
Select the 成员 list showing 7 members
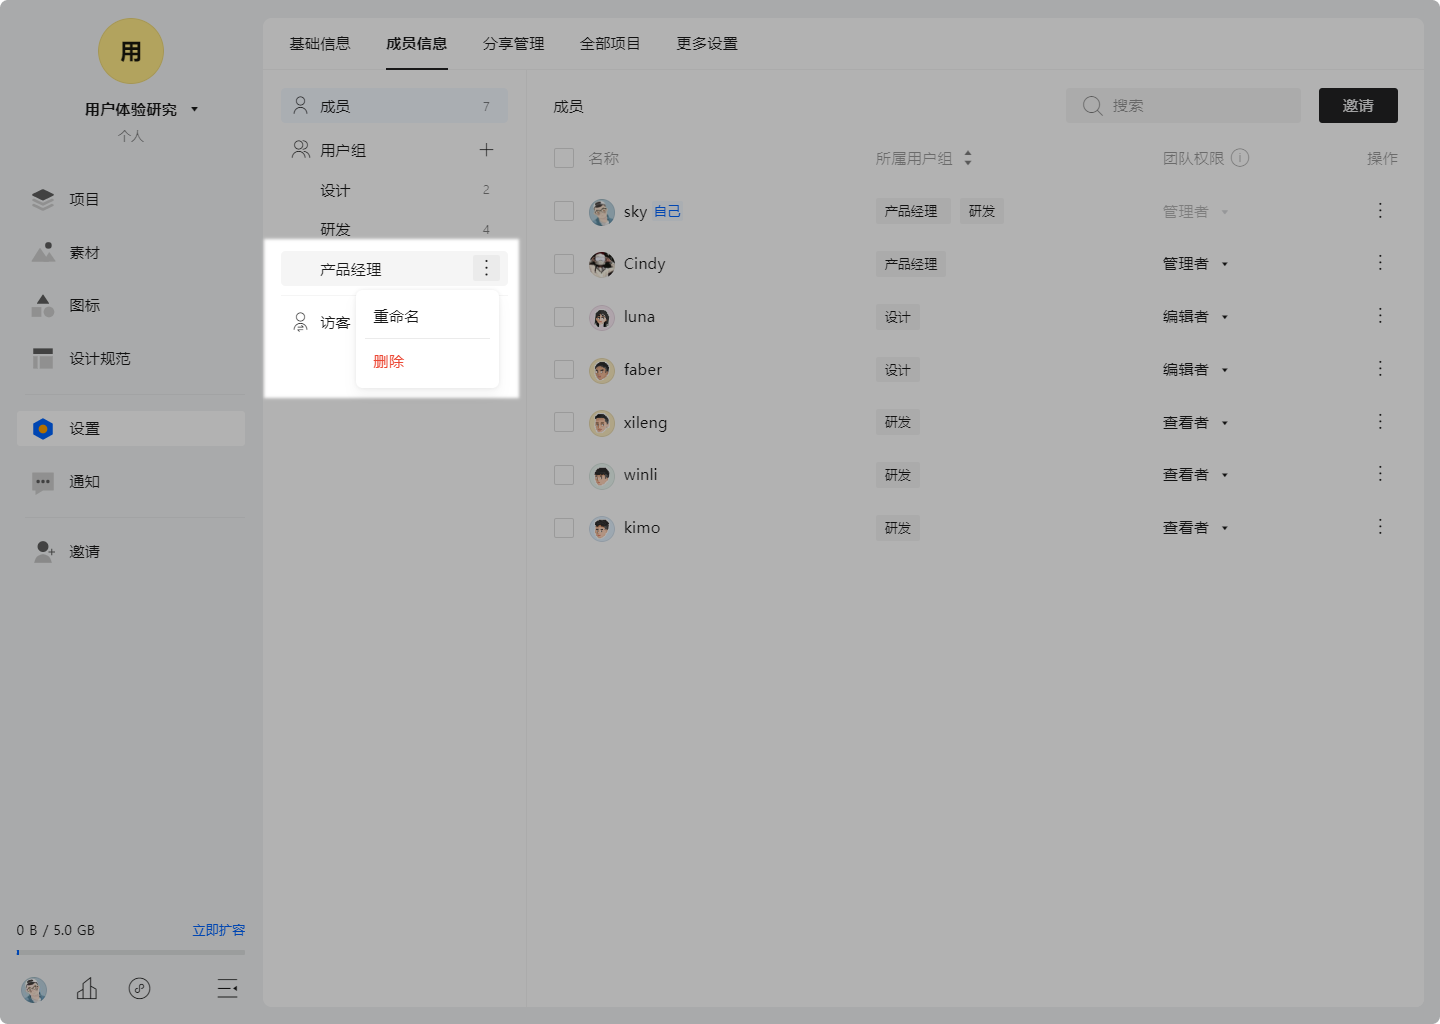click(x=394, y=106)
